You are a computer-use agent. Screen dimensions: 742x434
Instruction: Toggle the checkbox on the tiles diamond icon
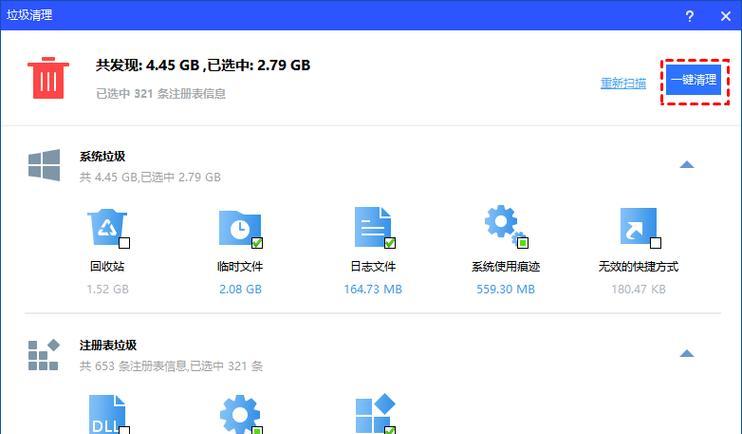point(389,430)
